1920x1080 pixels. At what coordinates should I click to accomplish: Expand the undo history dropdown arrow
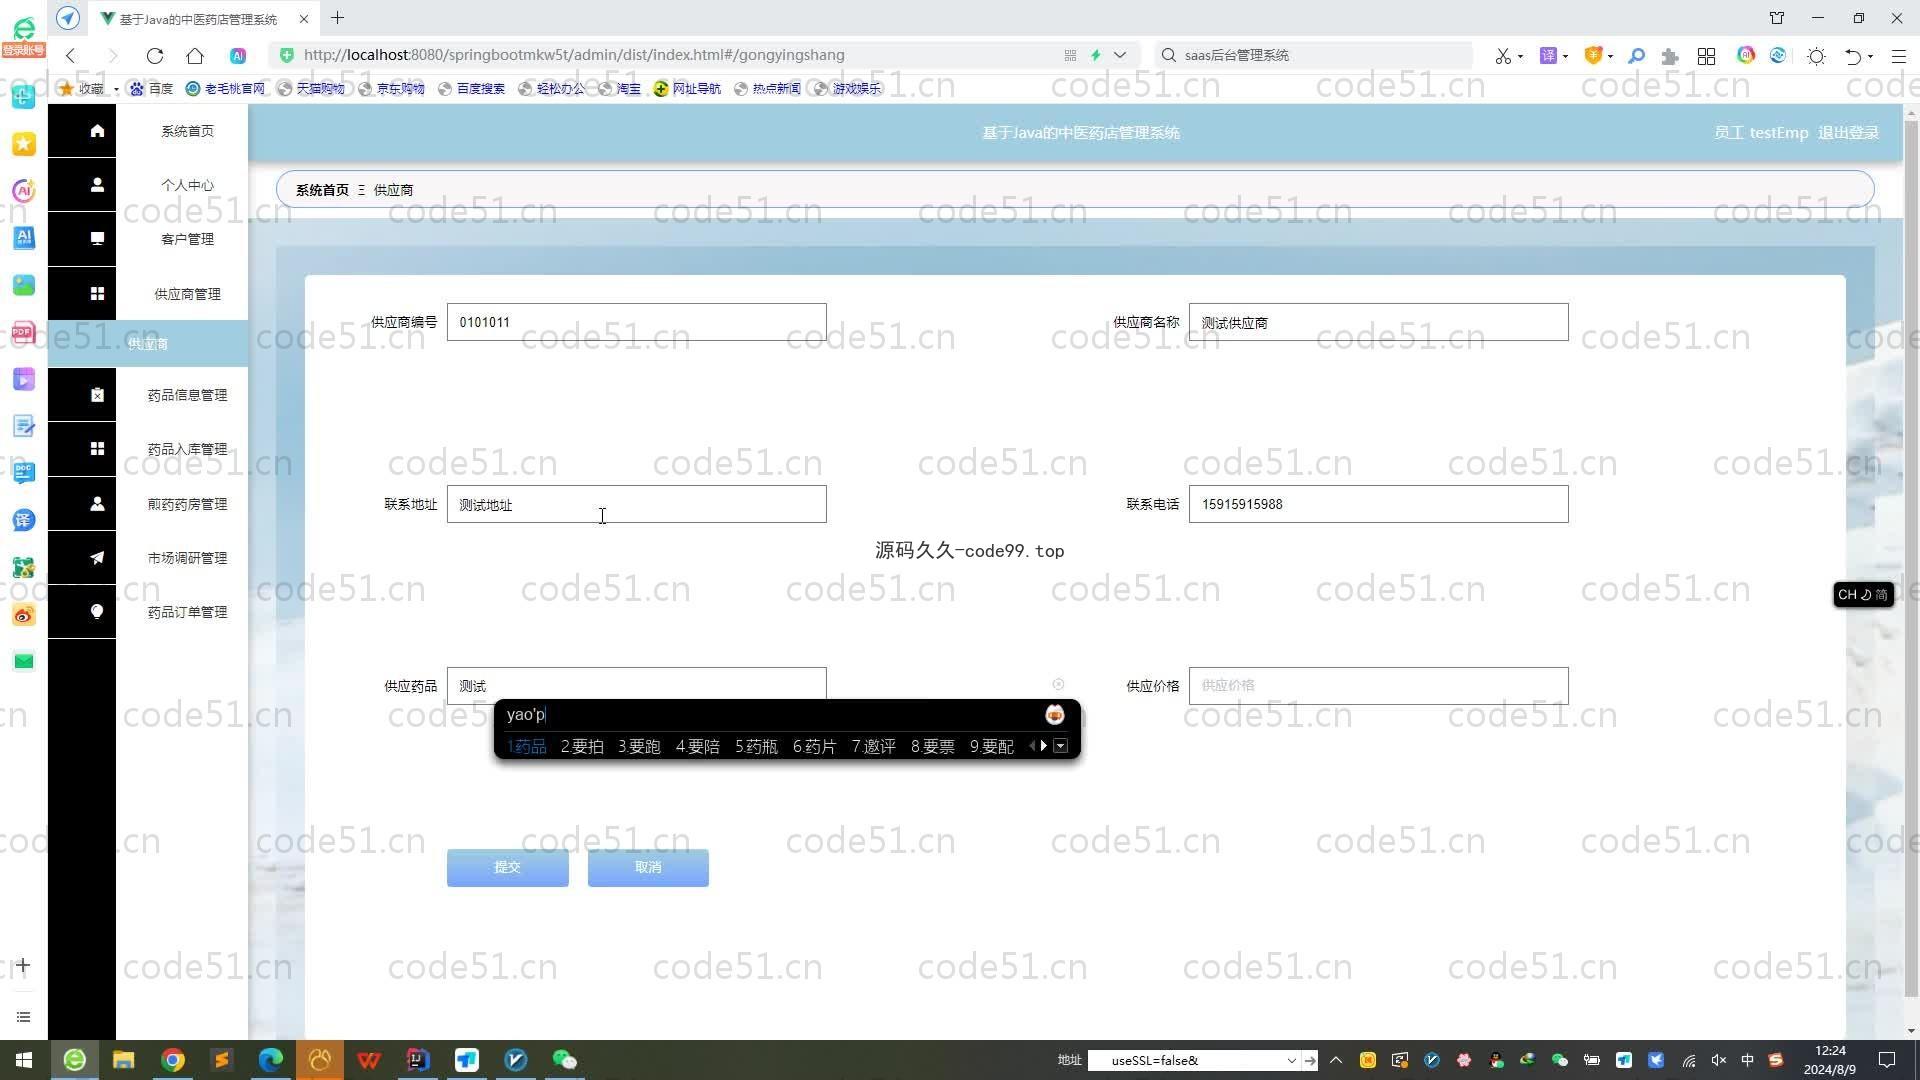[1871, 56]
